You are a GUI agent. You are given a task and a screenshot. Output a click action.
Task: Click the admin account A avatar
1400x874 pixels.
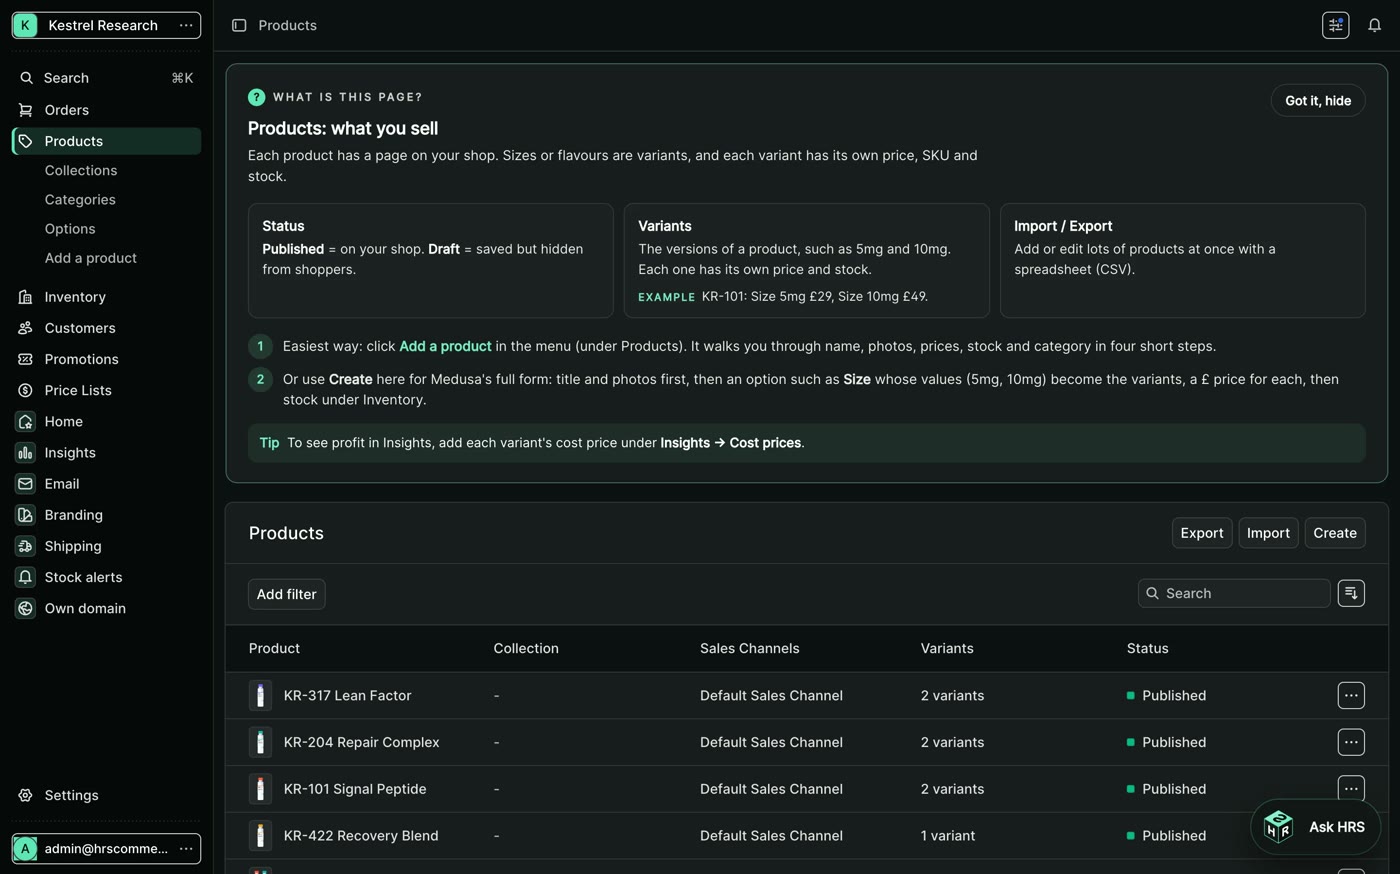click(x=25, y=848)
